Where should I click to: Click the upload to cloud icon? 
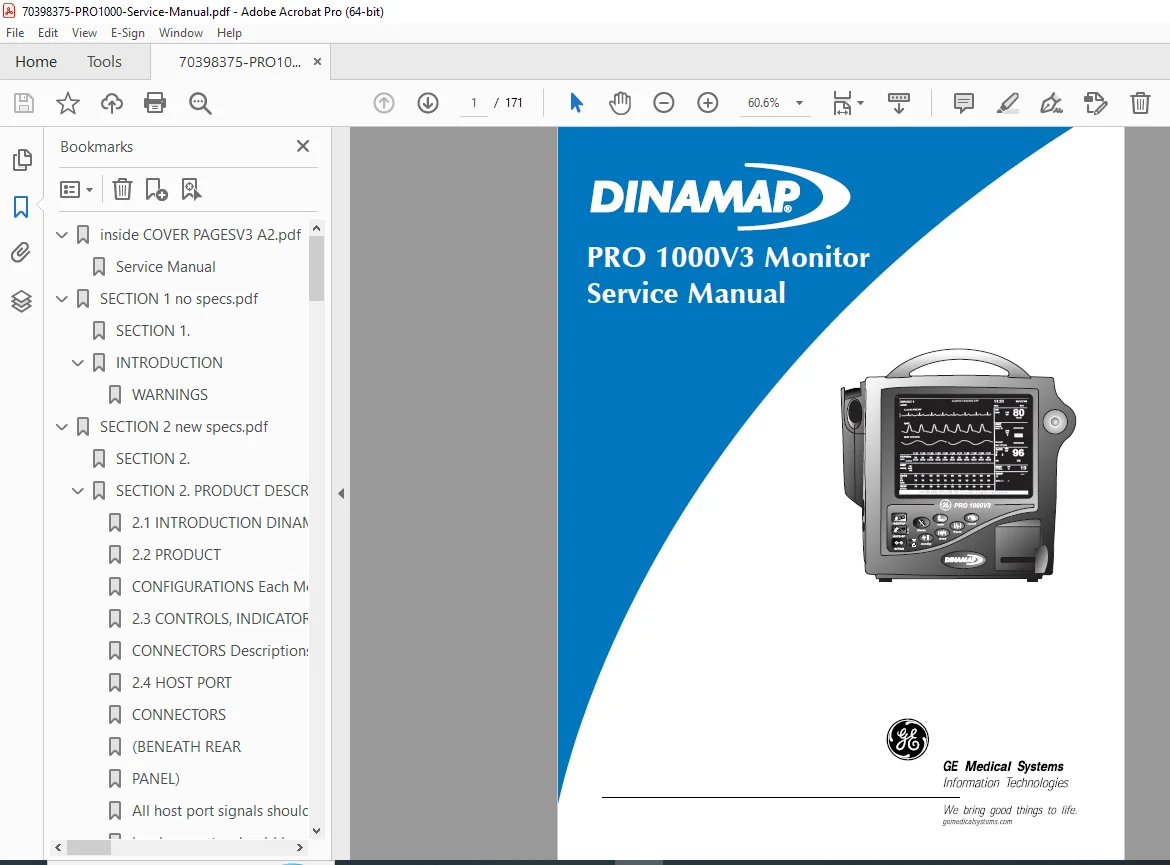tap(112, 103)
